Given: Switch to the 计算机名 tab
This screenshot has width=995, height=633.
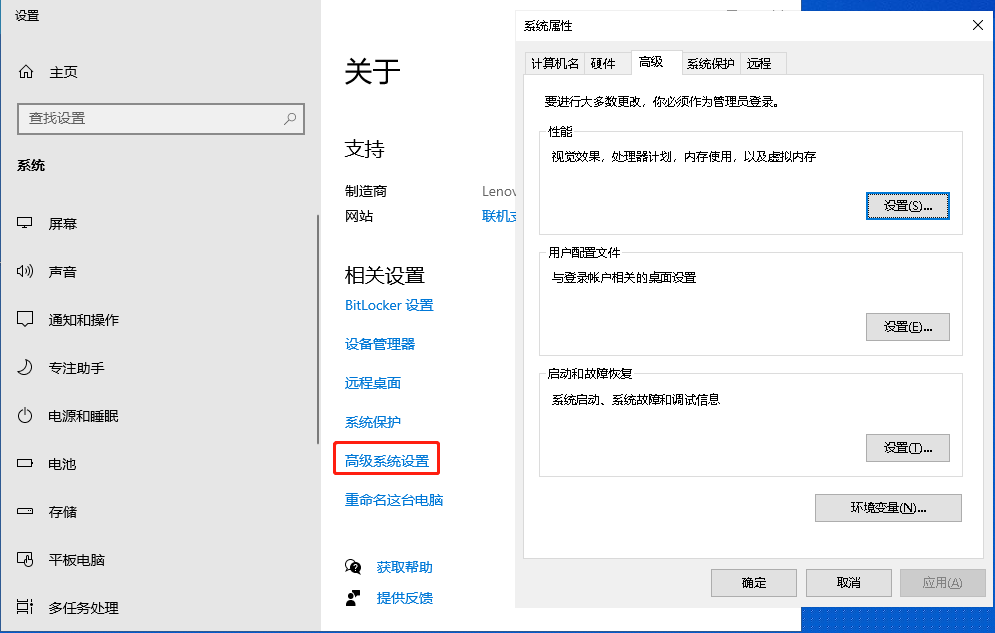Looking at the screenshot, I should coord(553,63).
